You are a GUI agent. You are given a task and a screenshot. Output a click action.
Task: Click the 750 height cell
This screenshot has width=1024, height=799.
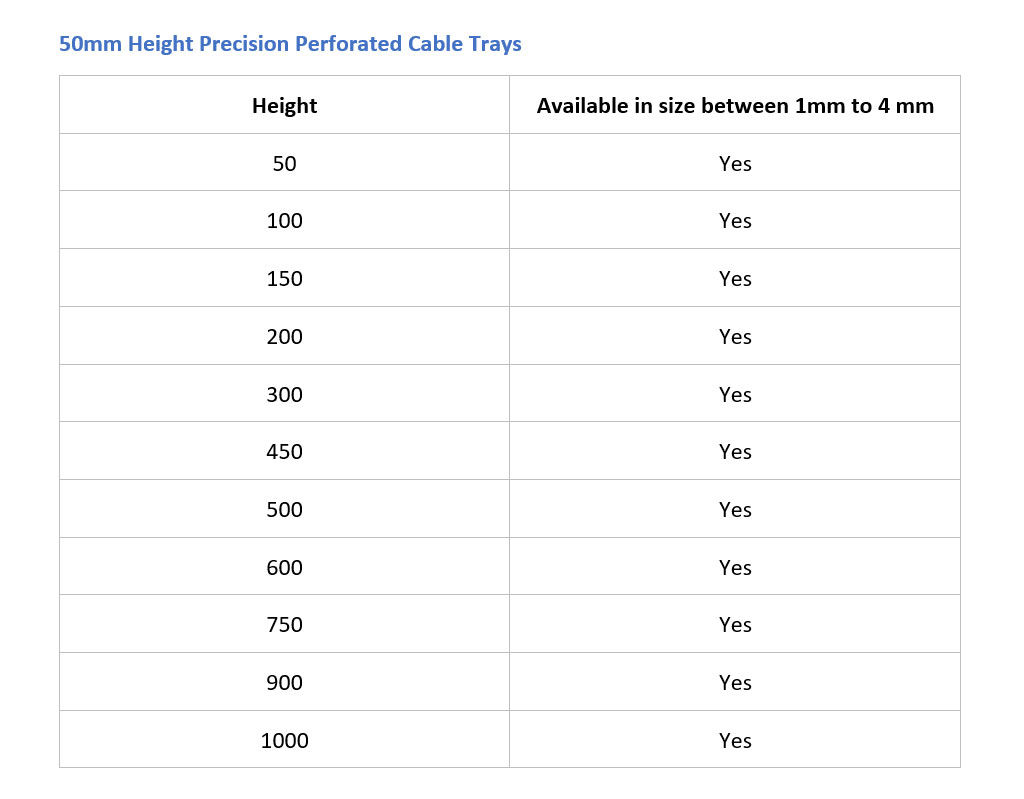point(284,625)
